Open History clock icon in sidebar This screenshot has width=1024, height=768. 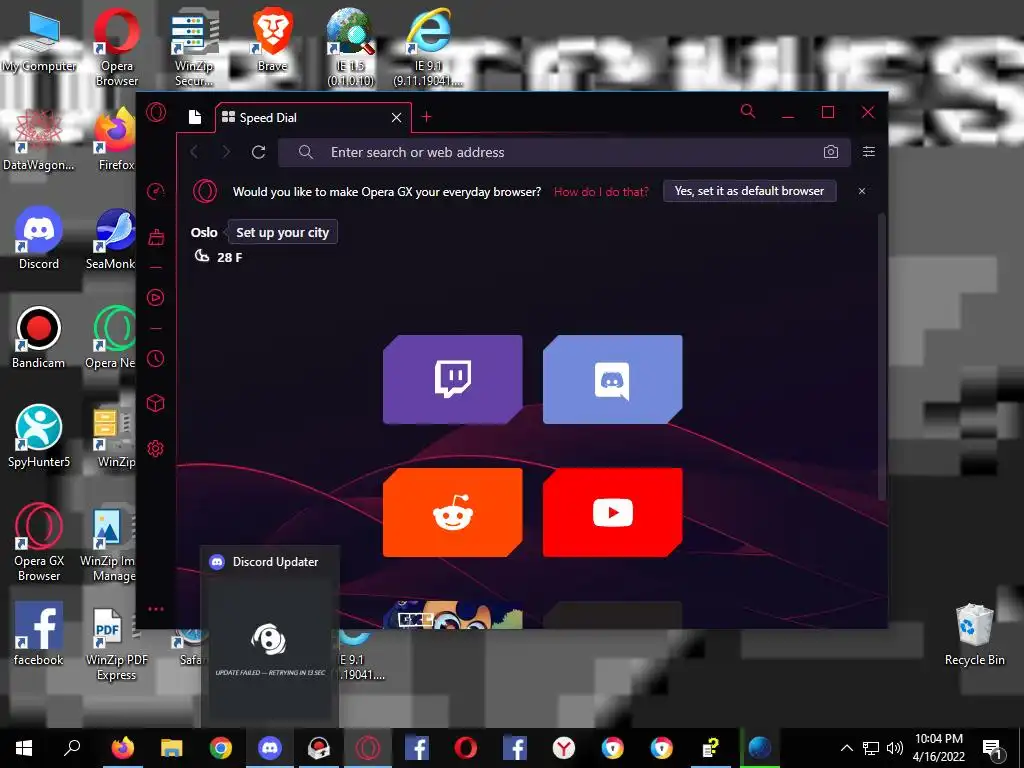tap(155, 359)
